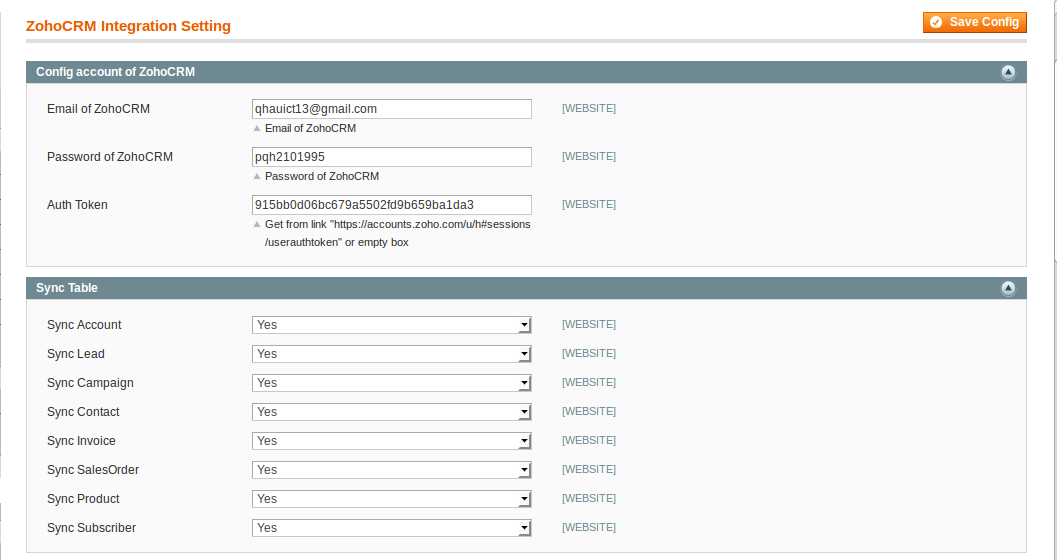Click the 'Auth Token' field label
Viewport: 1057px width, 560px height.
tap(77, 205)
